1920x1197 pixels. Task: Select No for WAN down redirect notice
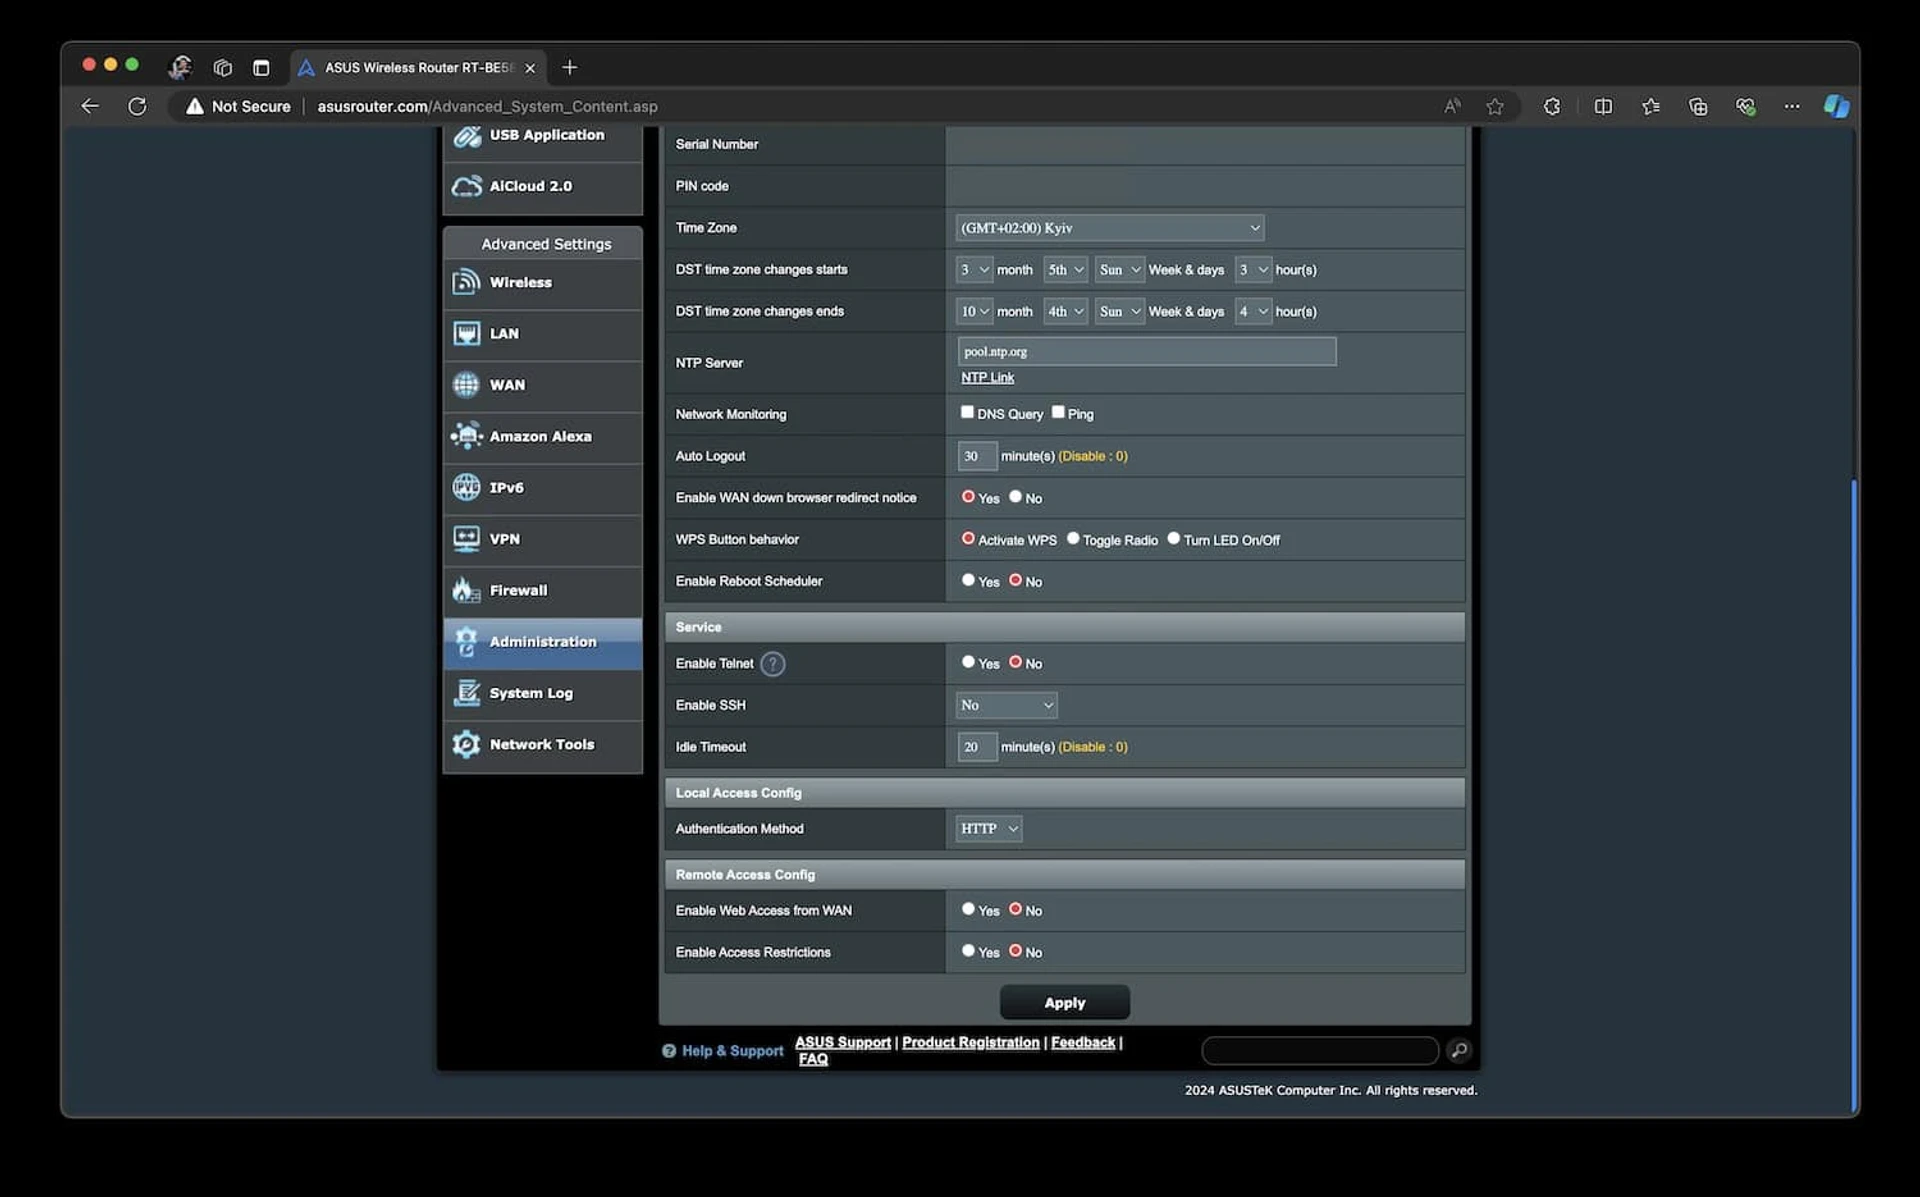(x=1015, y=496)
